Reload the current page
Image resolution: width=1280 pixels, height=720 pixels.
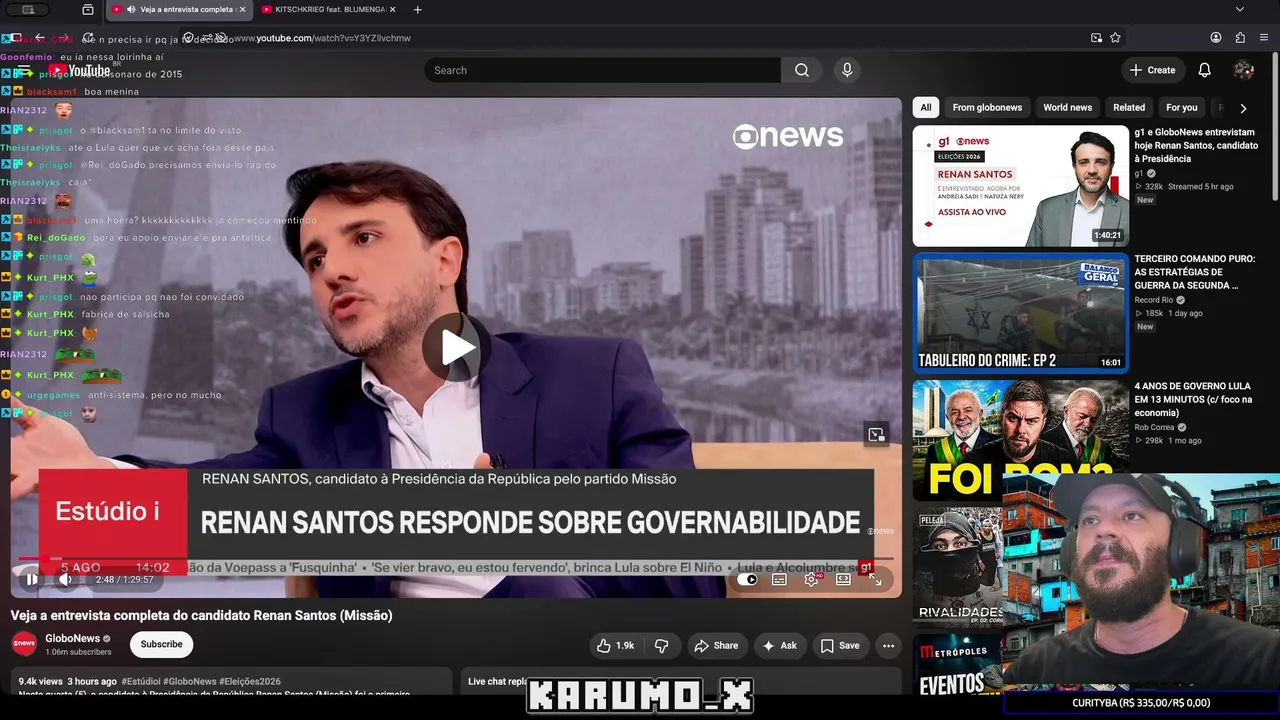coord(88,38)
